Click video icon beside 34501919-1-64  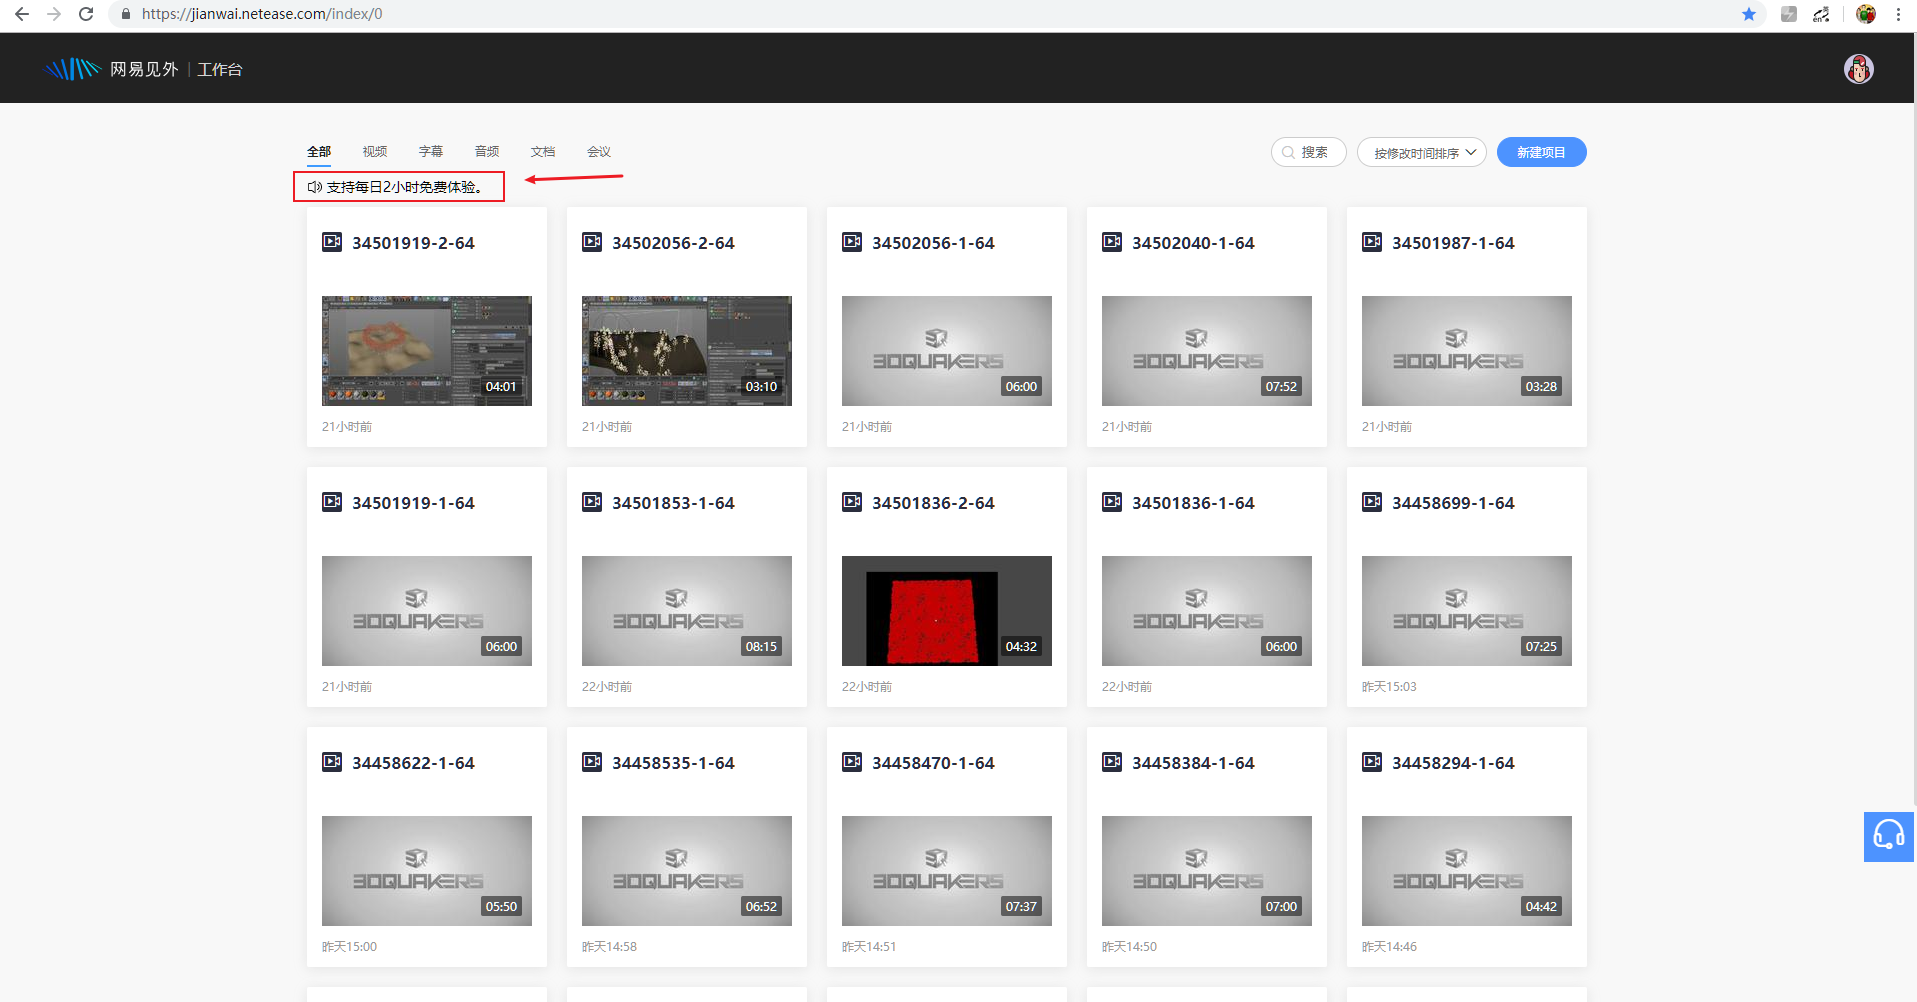click(x=332, y=502)
